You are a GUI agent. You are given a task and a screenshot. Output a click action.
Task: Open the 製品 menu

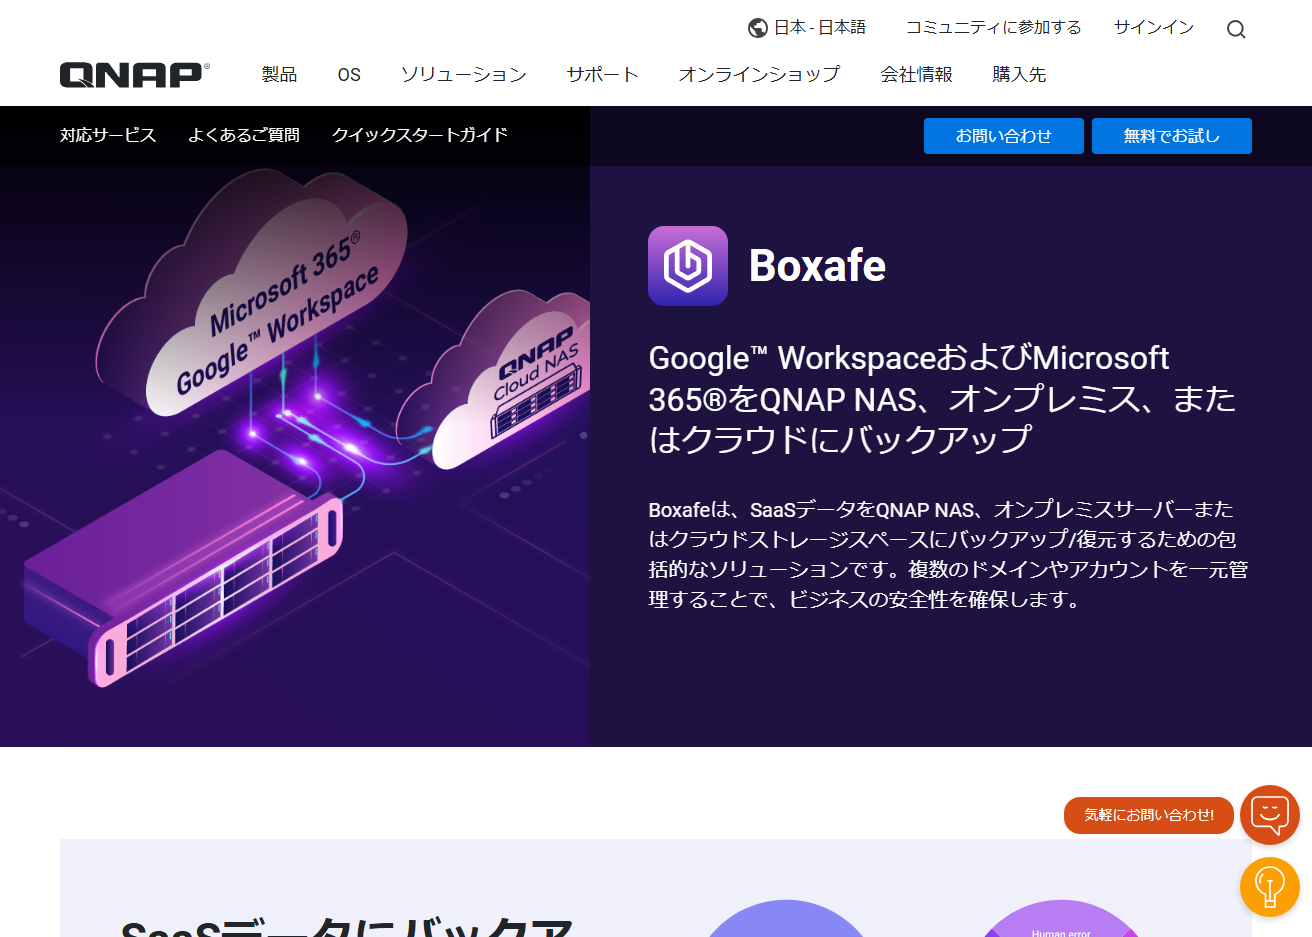pos(279,75)
